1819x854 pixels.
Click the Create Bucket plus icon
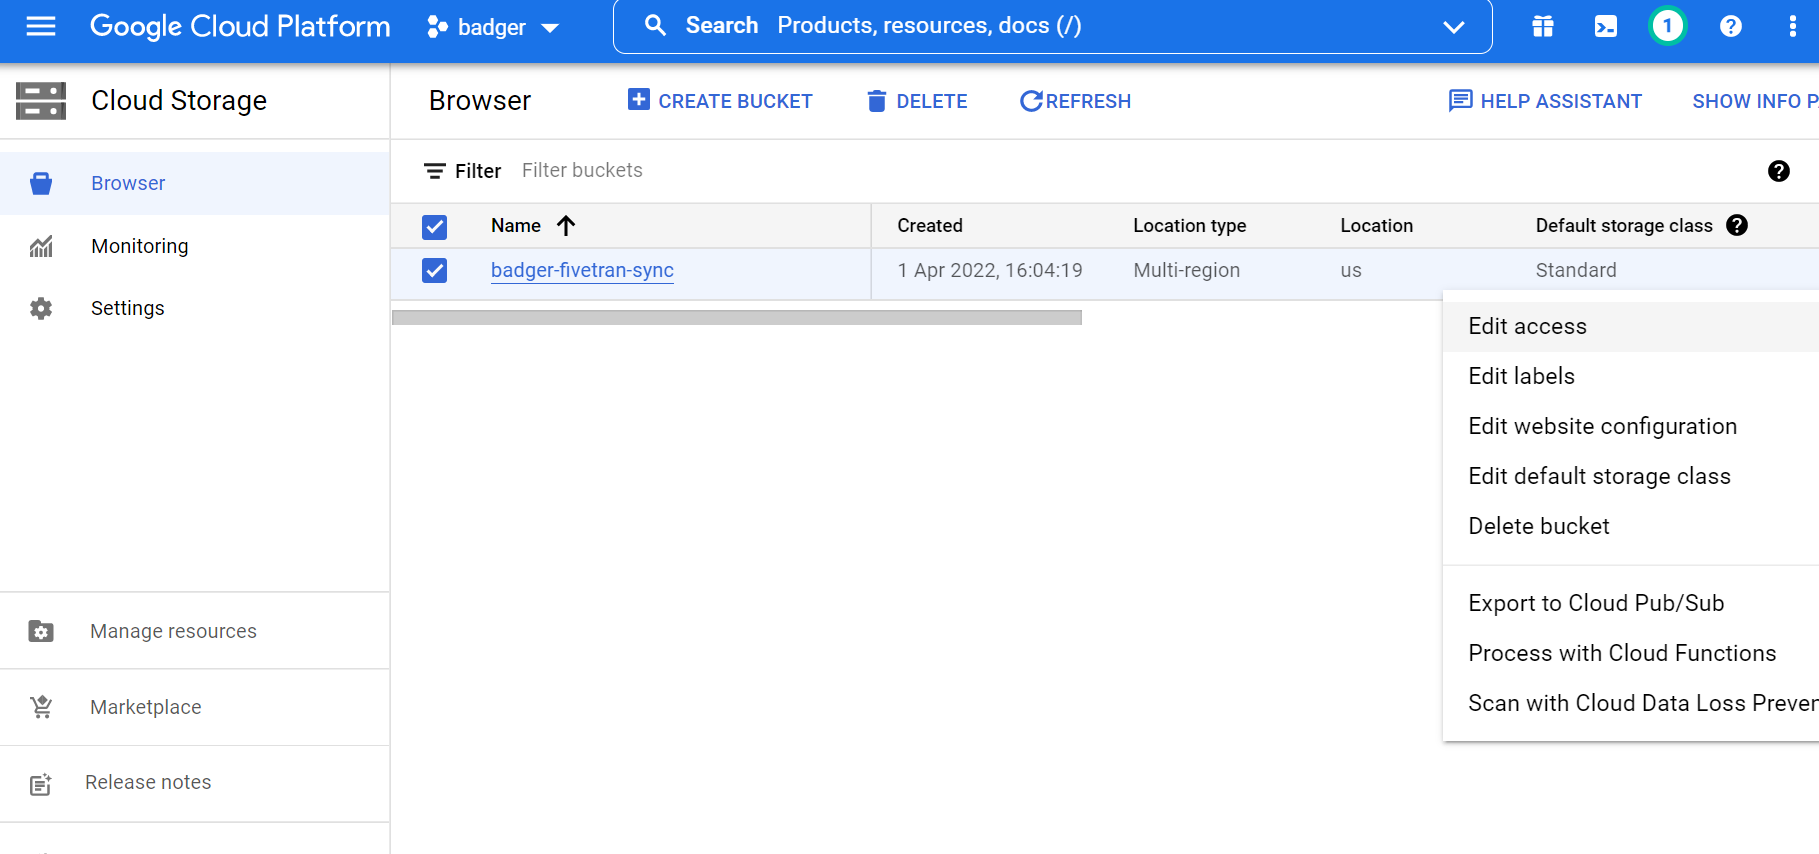point(638,99)
